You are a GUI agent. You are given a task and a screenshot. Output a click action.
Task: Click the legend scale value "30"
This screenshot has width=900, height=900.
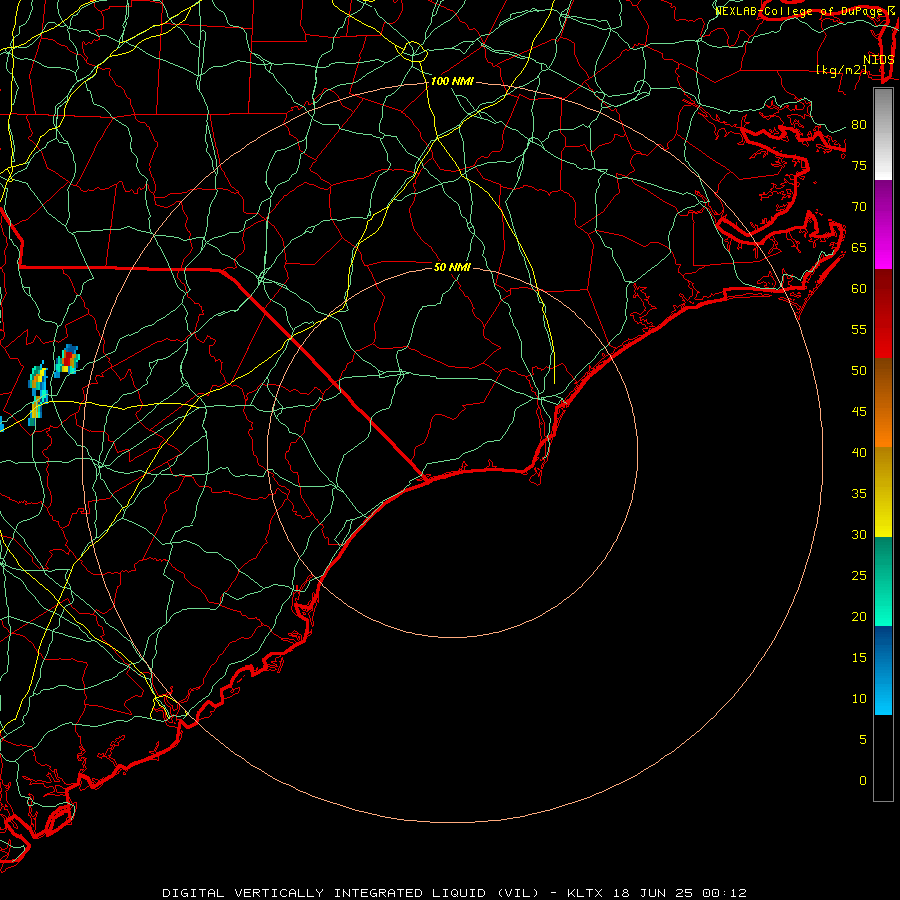click(859, 534)
